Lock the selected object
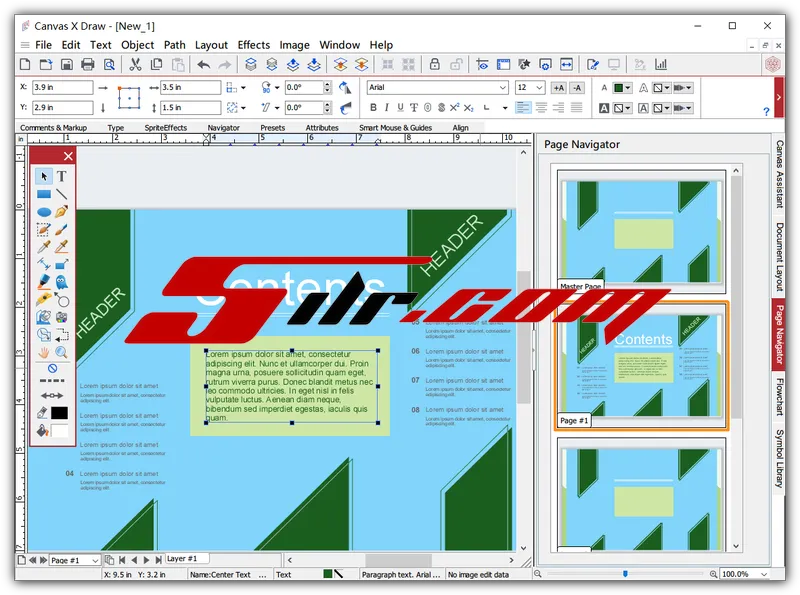This screenshot has width=800, height=595. click(x=434, y=64)
